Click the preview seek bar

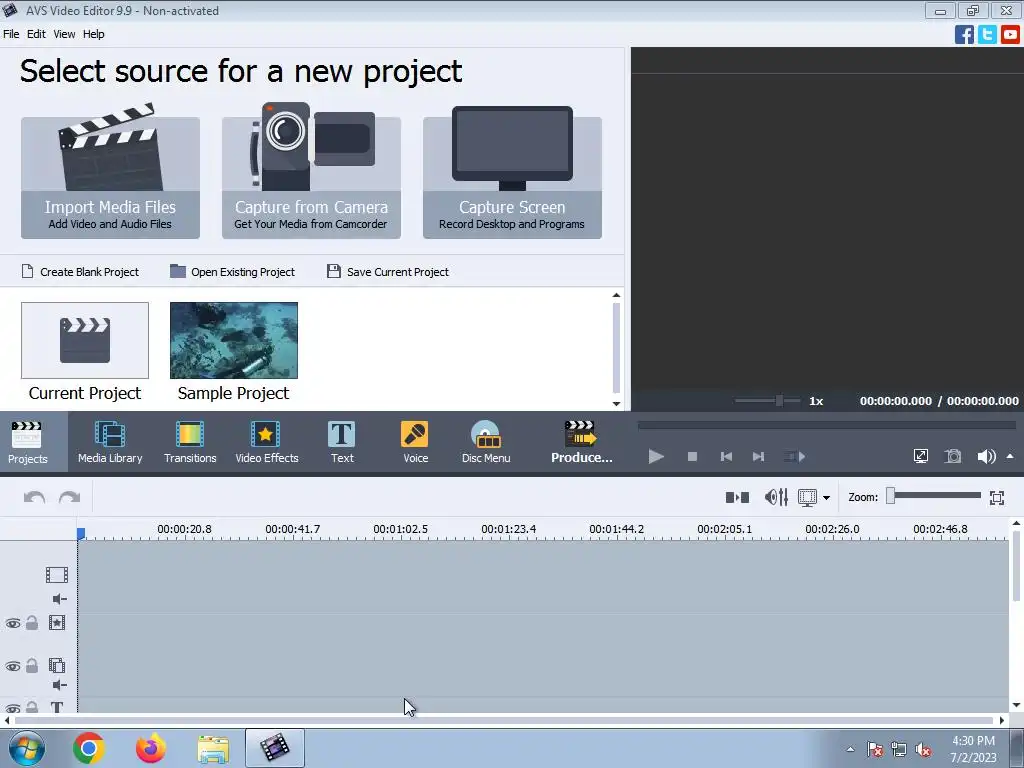[826, 425]
